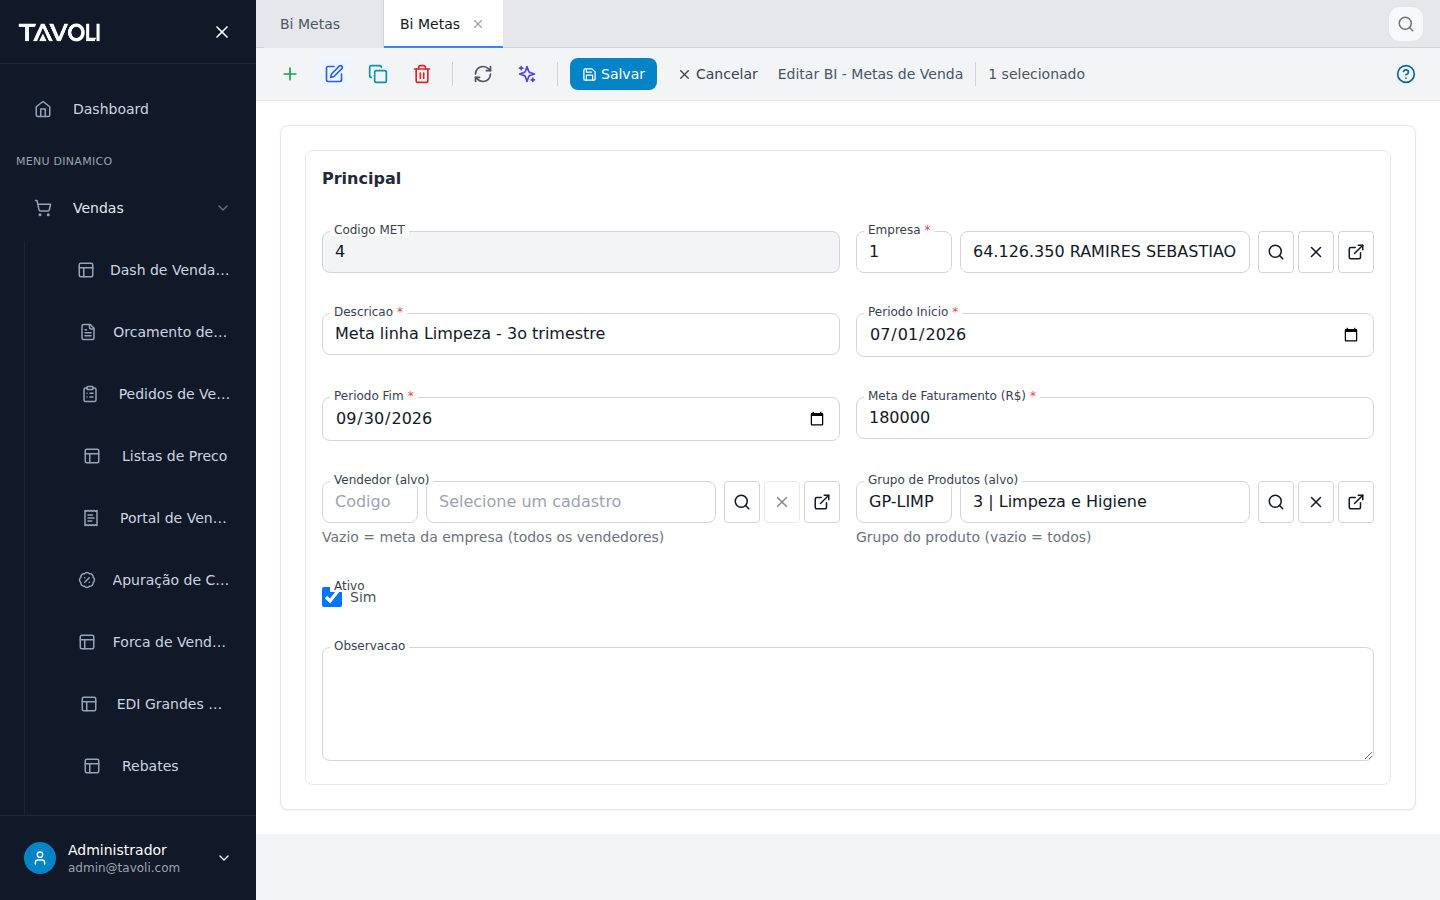Click the Selecione um cadastro field

[571, 502]
